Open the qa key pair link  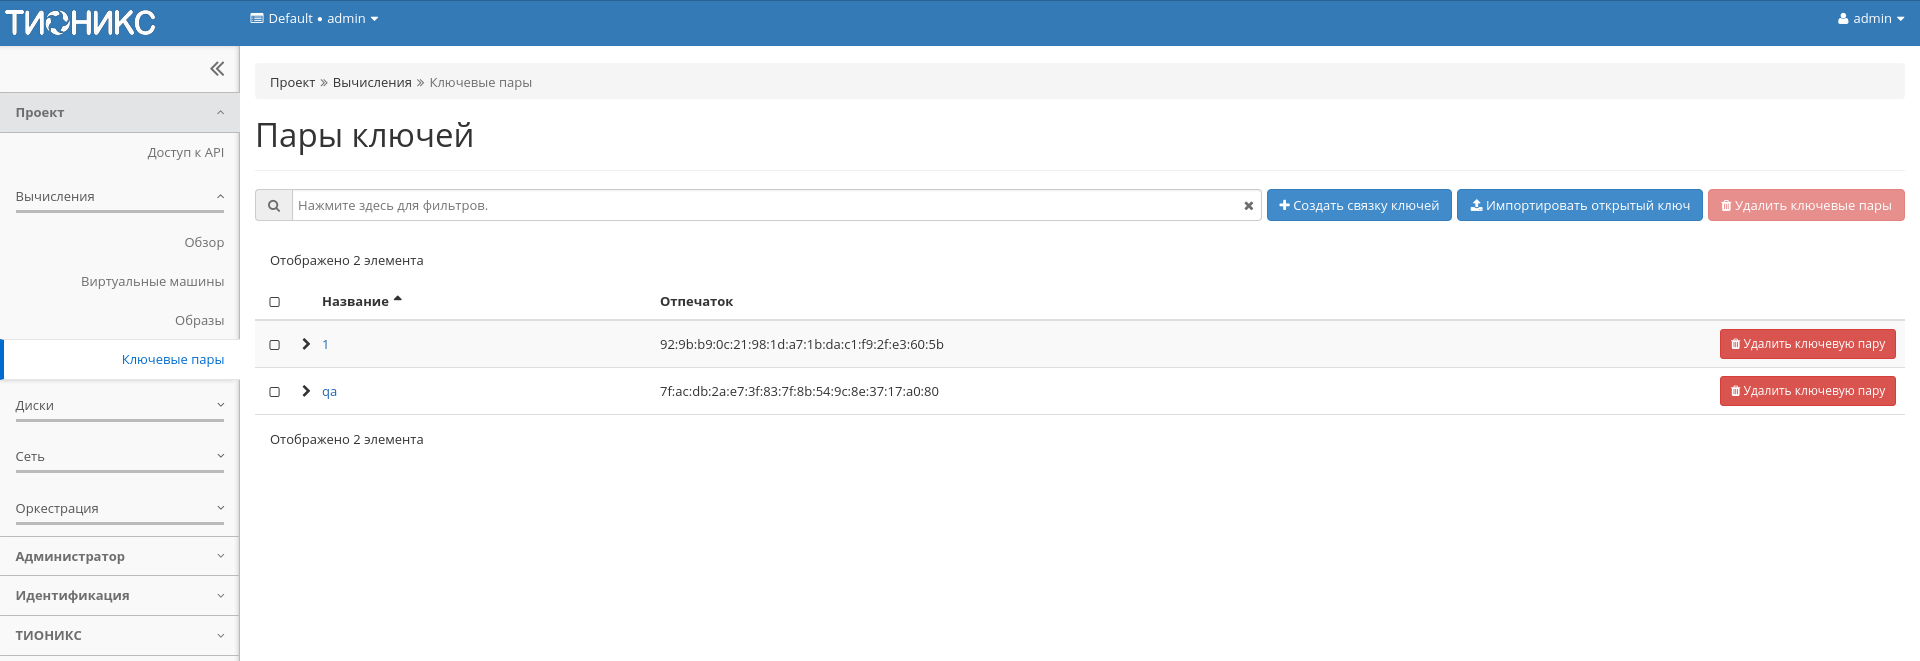pos(329,392)
